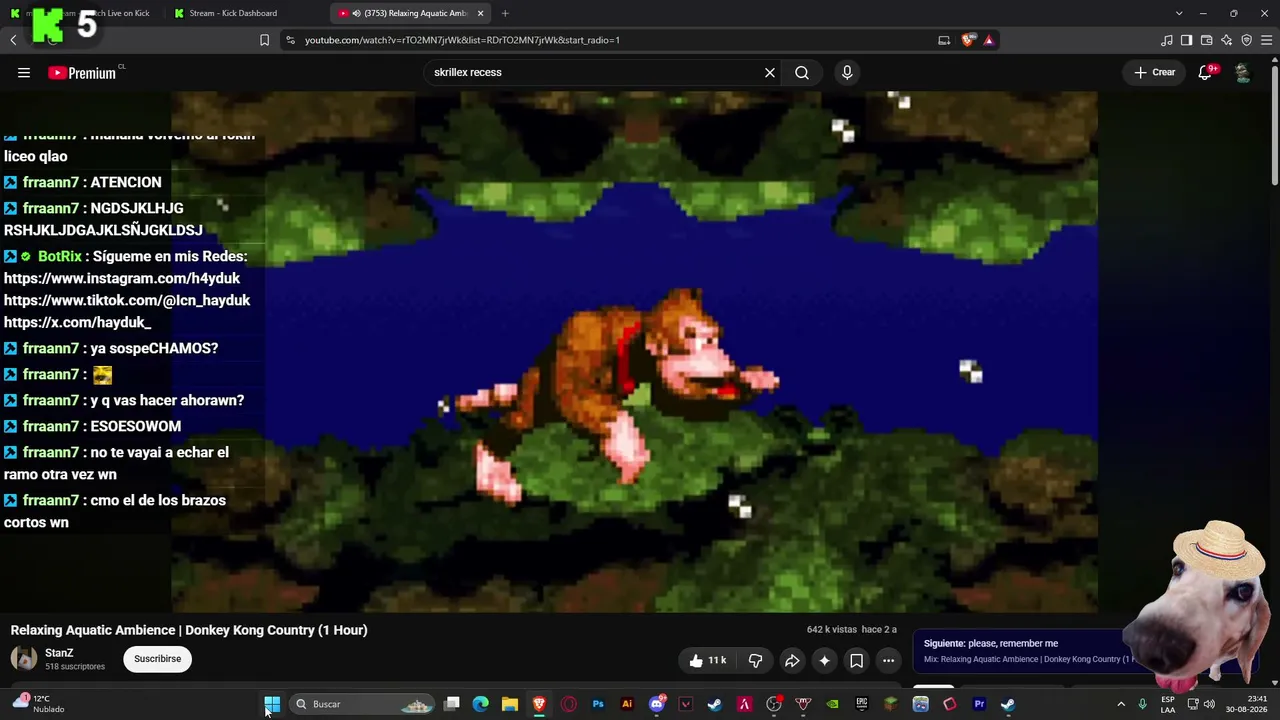1280x720 pixels.
Task: Open the weather widget showing Nublado
Action: [x=37, y=704]
